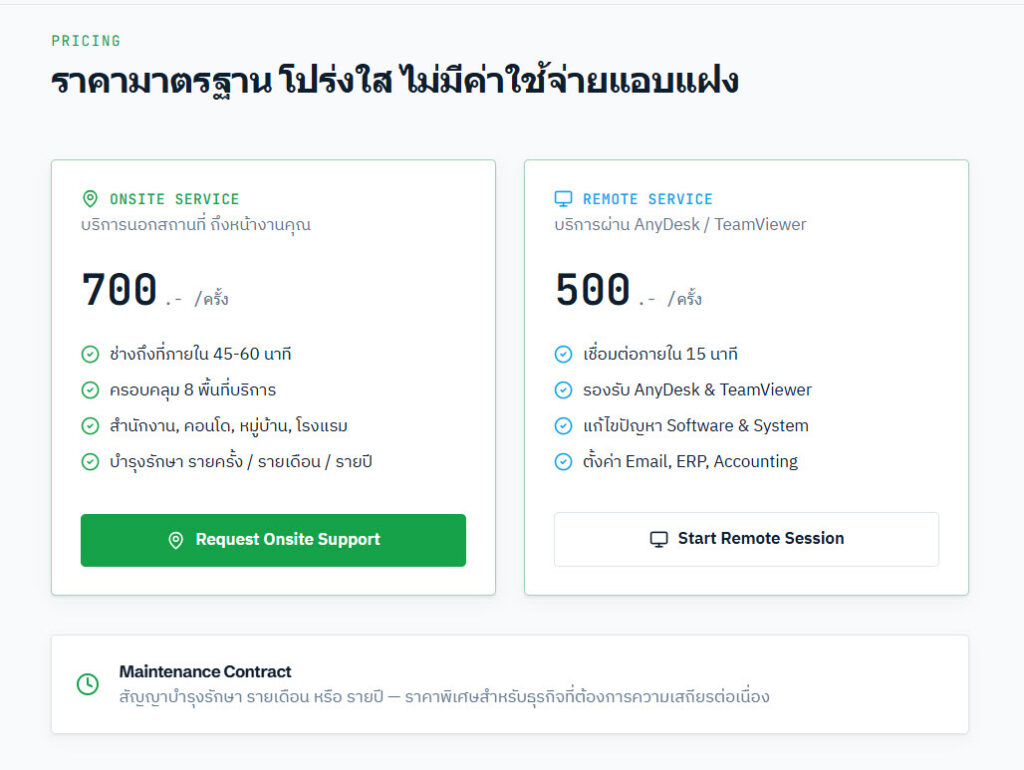Click the ONSITE SERVICE label
Screen dimensions: 1024x770
tap(174, 199)
